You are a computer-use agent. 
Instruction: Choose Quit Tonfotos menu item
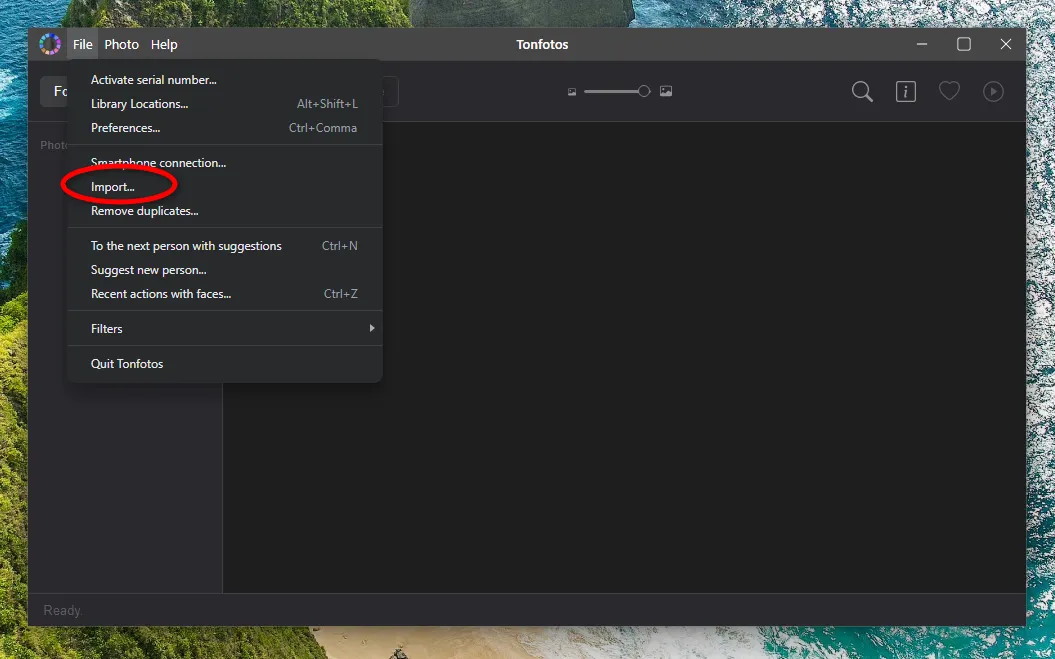tap(225, 363)
